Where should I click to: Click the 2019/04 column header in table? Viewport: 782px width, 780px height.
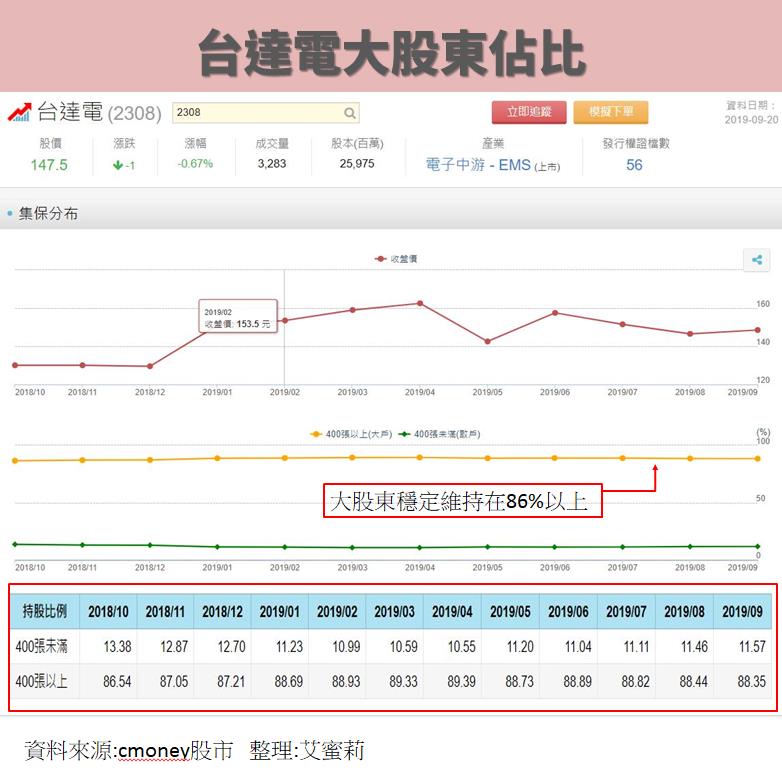452,611
